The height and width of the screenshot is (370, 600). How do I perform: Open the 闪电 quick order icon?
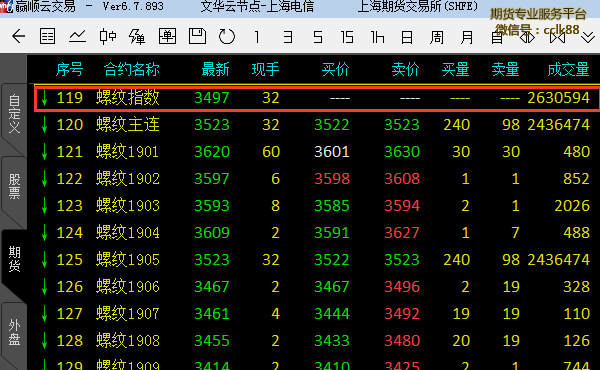[137, 37]
